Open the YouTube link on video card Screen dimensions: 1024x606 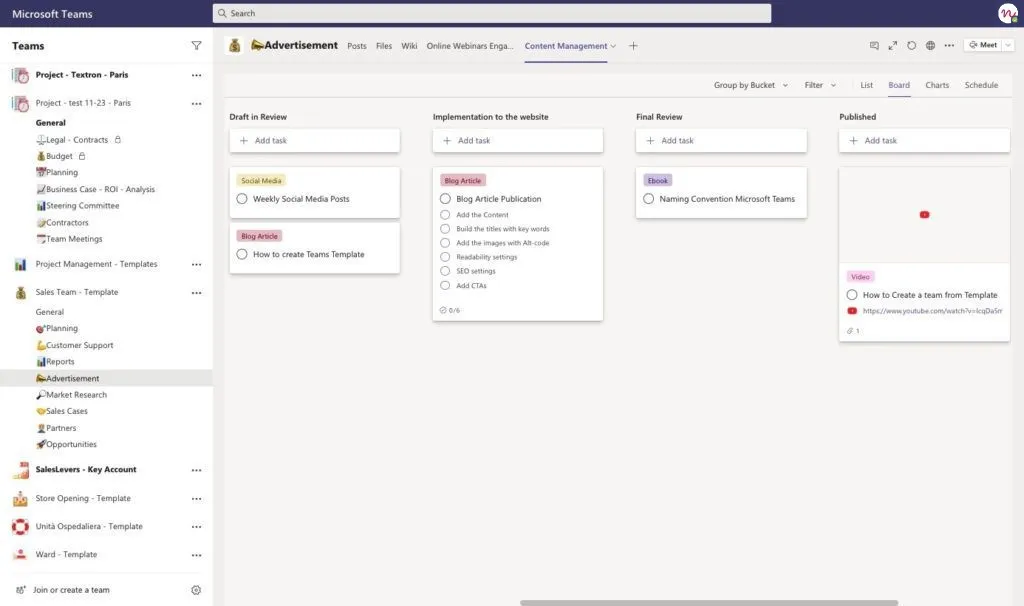click(932, 311)
